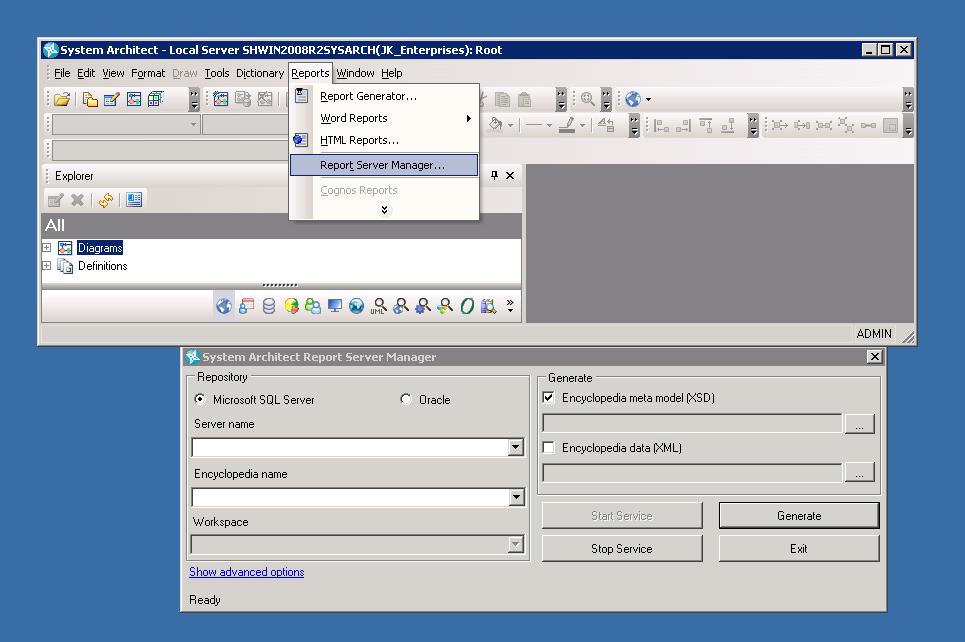This screenshot has width=965, height=642.
Task: Select the dark globe icon in Explorer strip
Action: (356, 306)
